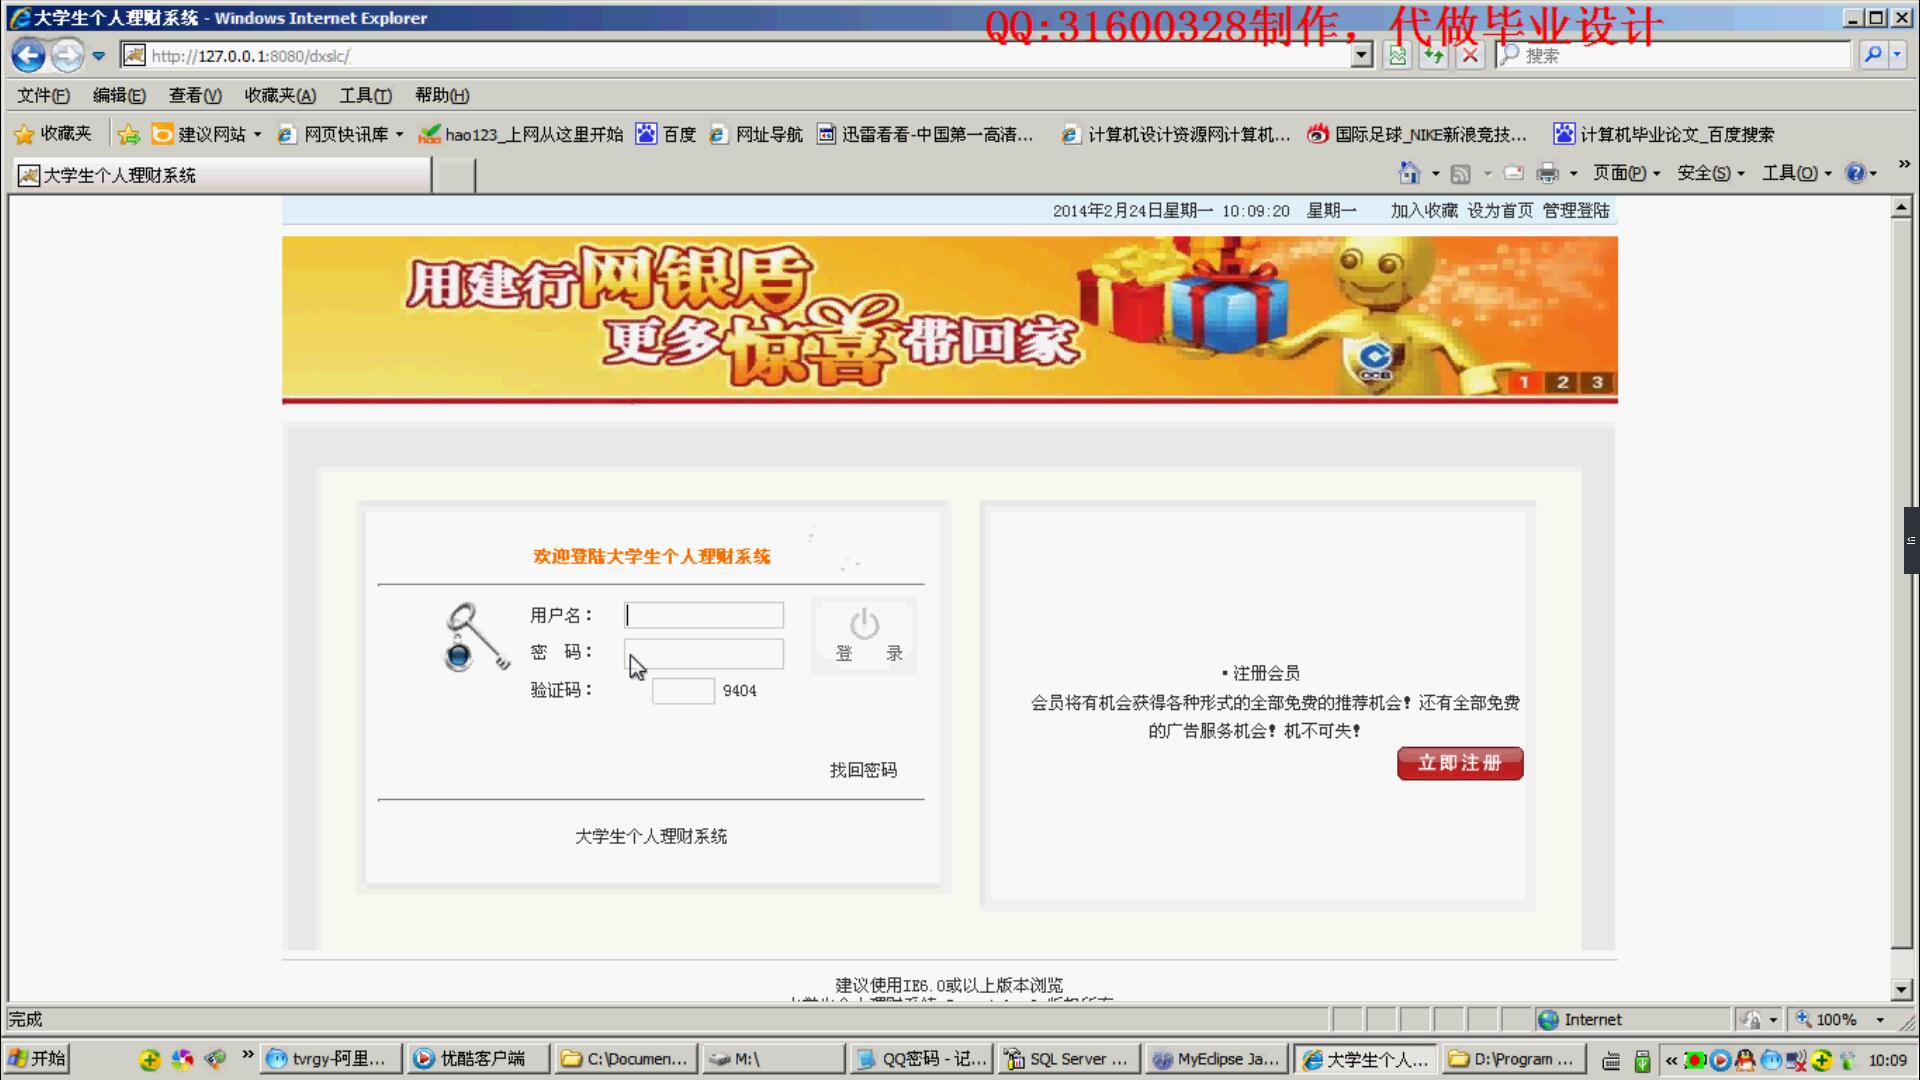Switch to SQL Server taskbar window
The width and height of the screenshot is (1920, 1080).
click(1068, 1059)
